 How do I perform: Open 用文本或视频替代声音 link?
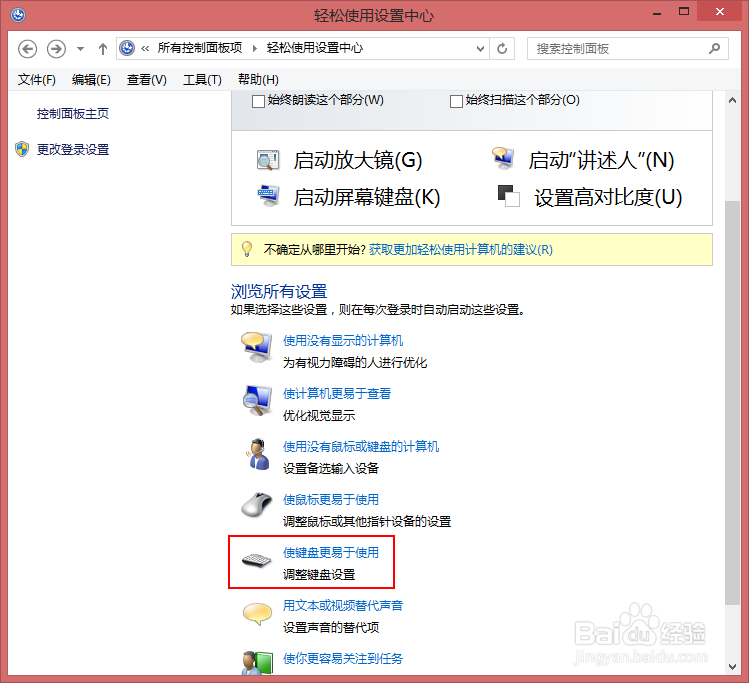tap(343, 606)
